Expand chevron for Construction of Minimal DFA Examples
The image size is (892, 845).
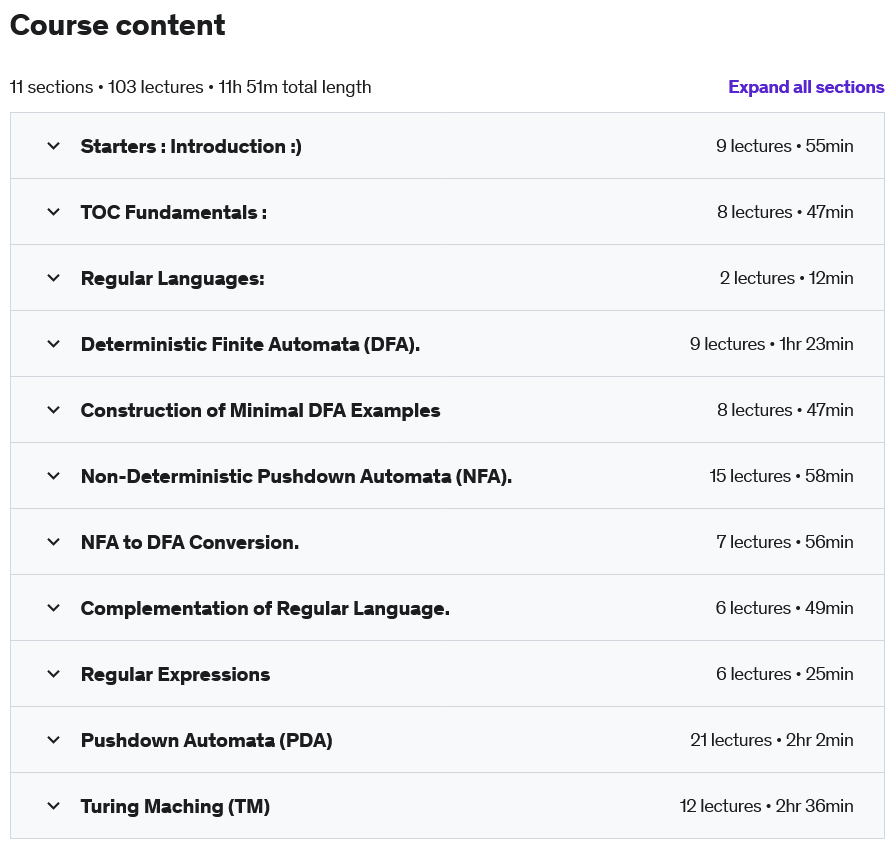click(53, 410)
